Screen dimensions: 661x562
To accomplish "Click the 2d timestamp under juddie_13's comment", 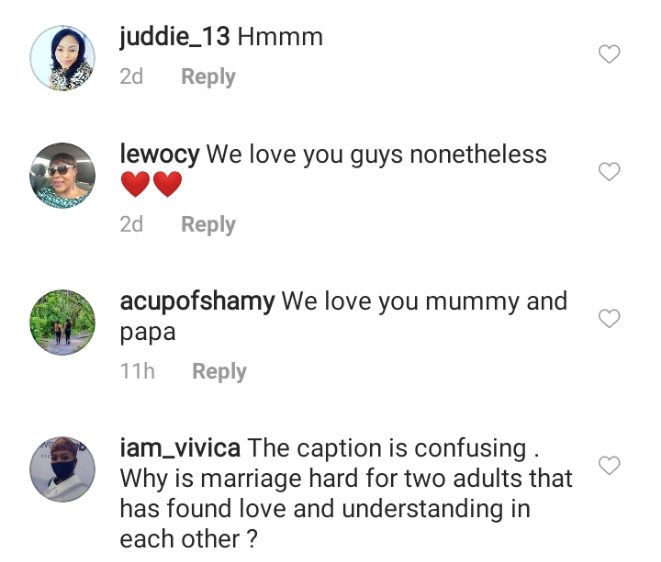I will (x=131, y=77).
